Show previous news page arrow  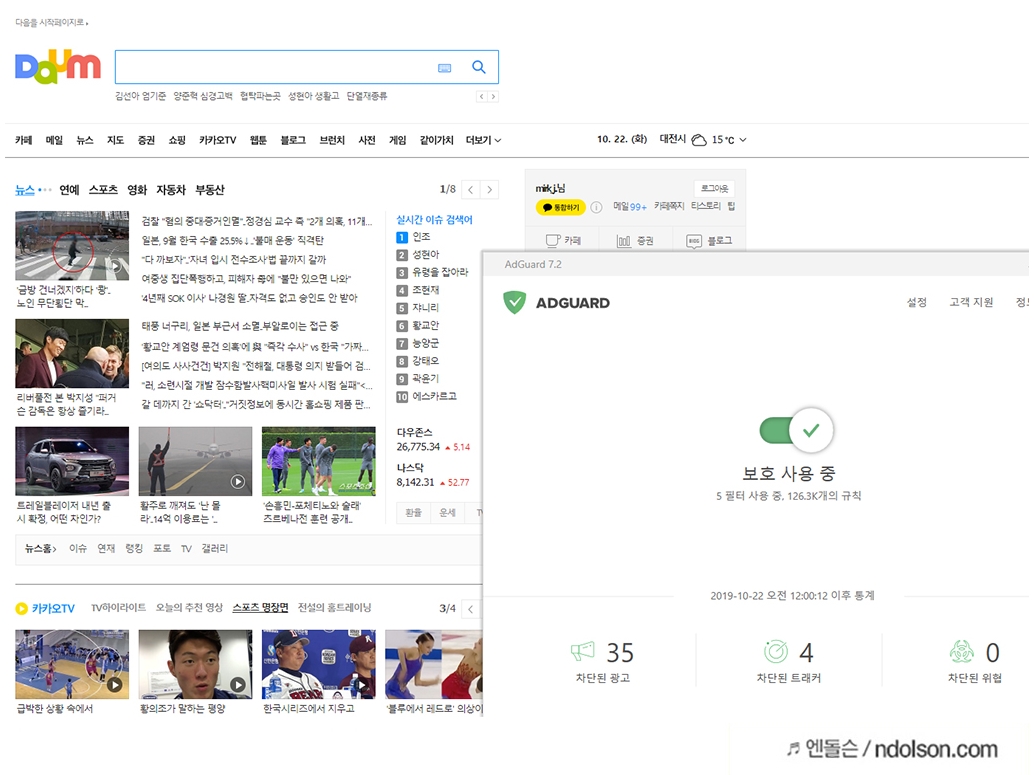(x=470, y=190)
